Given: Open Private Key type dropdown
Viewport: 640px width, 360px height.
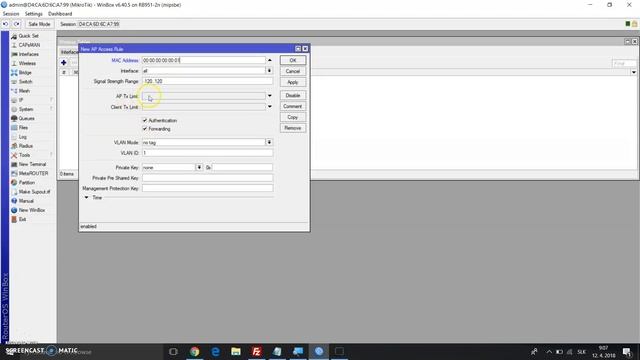Looking at the screenshot, I should [199, 167].
